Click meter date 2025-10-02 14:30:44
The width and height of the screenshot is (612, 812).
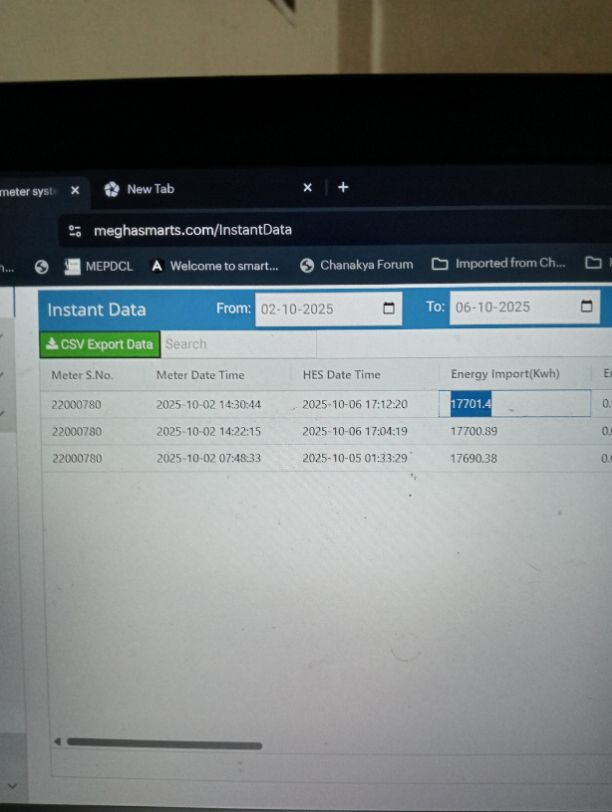point(208,404)
